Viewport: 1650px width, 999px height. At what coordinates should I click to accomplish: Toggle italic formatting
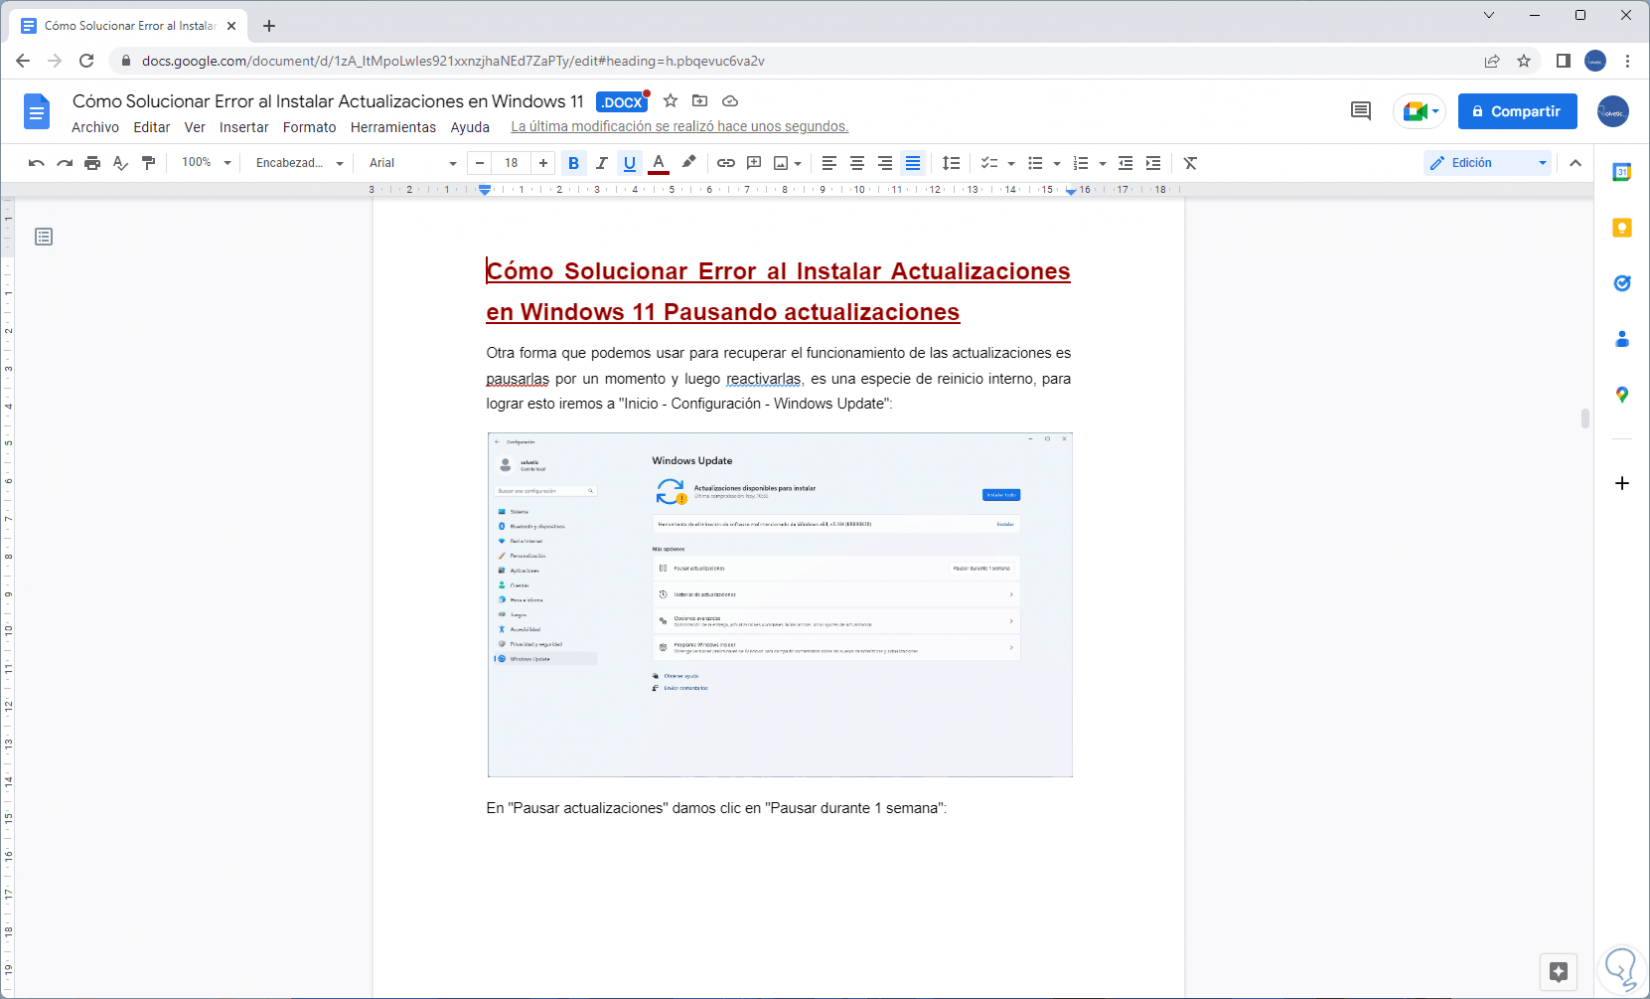(x=601, y=163)
